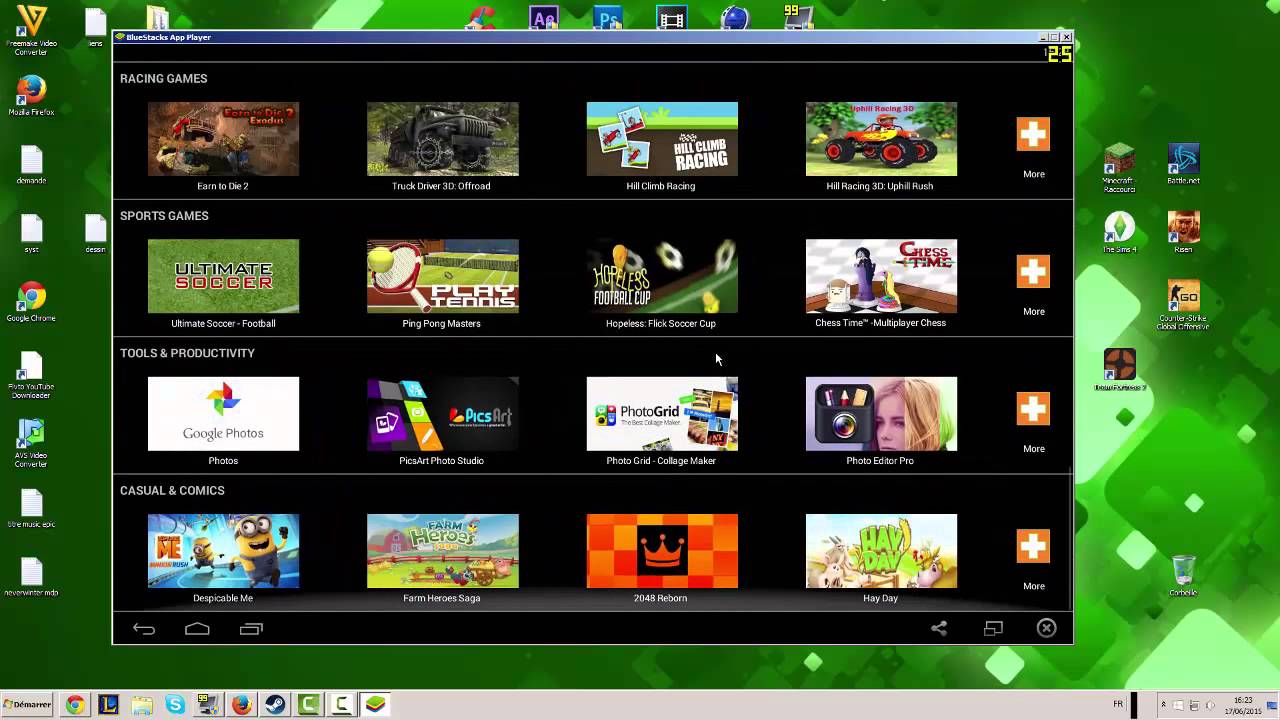Click the FR language indicator in tray

1118,704
